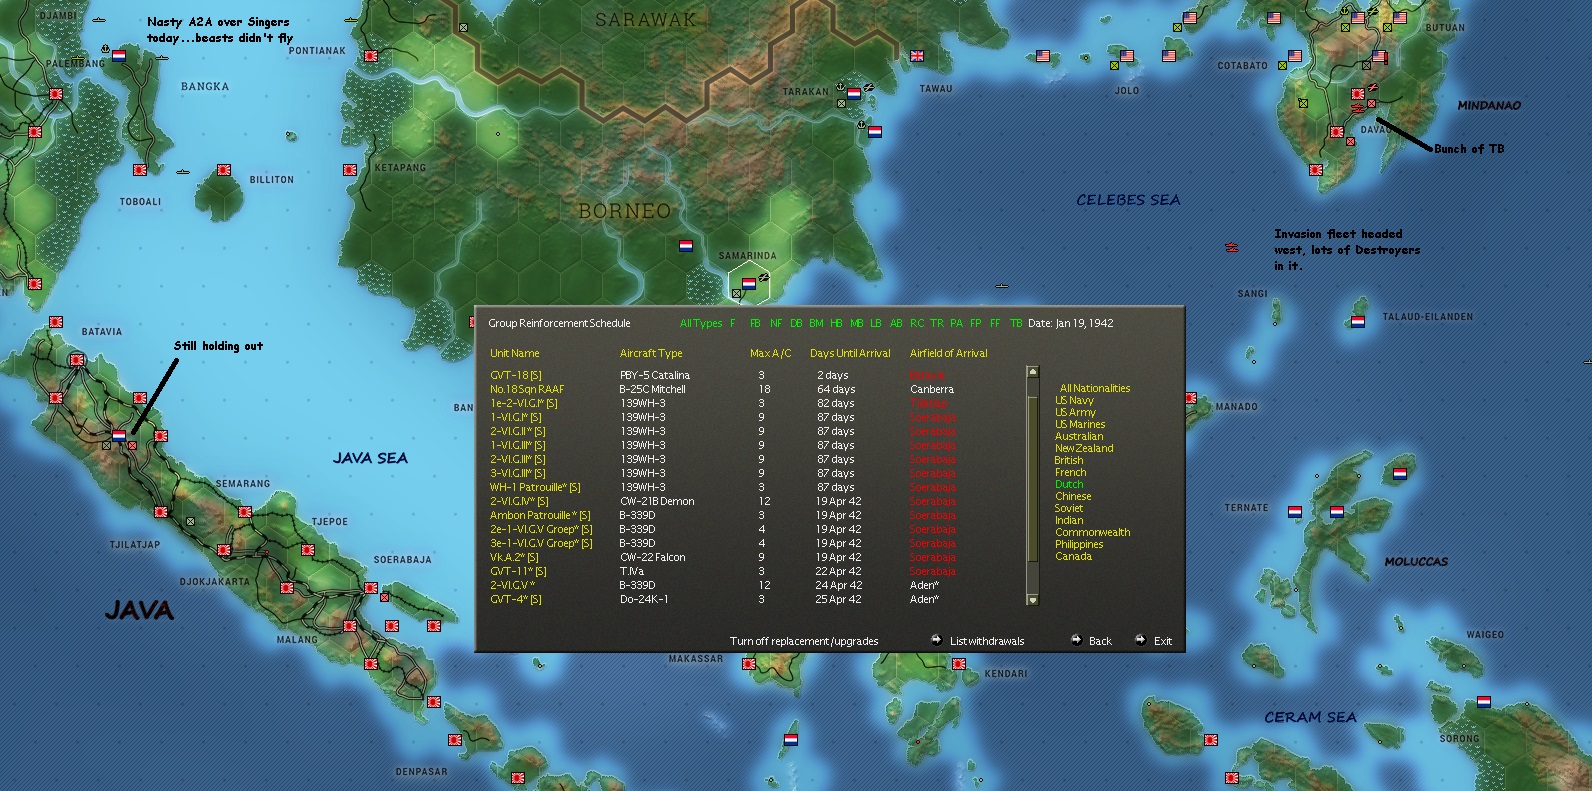This screenshot has width=1592, height=791.
Task: Click the Days Until Arrival column header
Action: coord(850,353)
